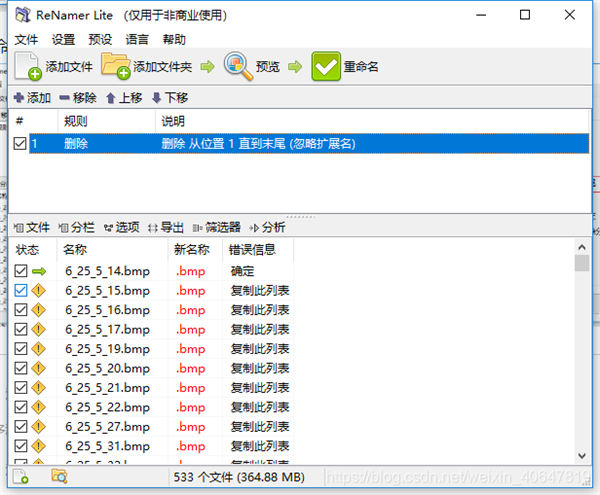Screen dimensions: 600x495
Task: Open the 选项 options dropdown
Action: [x=122, y=228]
